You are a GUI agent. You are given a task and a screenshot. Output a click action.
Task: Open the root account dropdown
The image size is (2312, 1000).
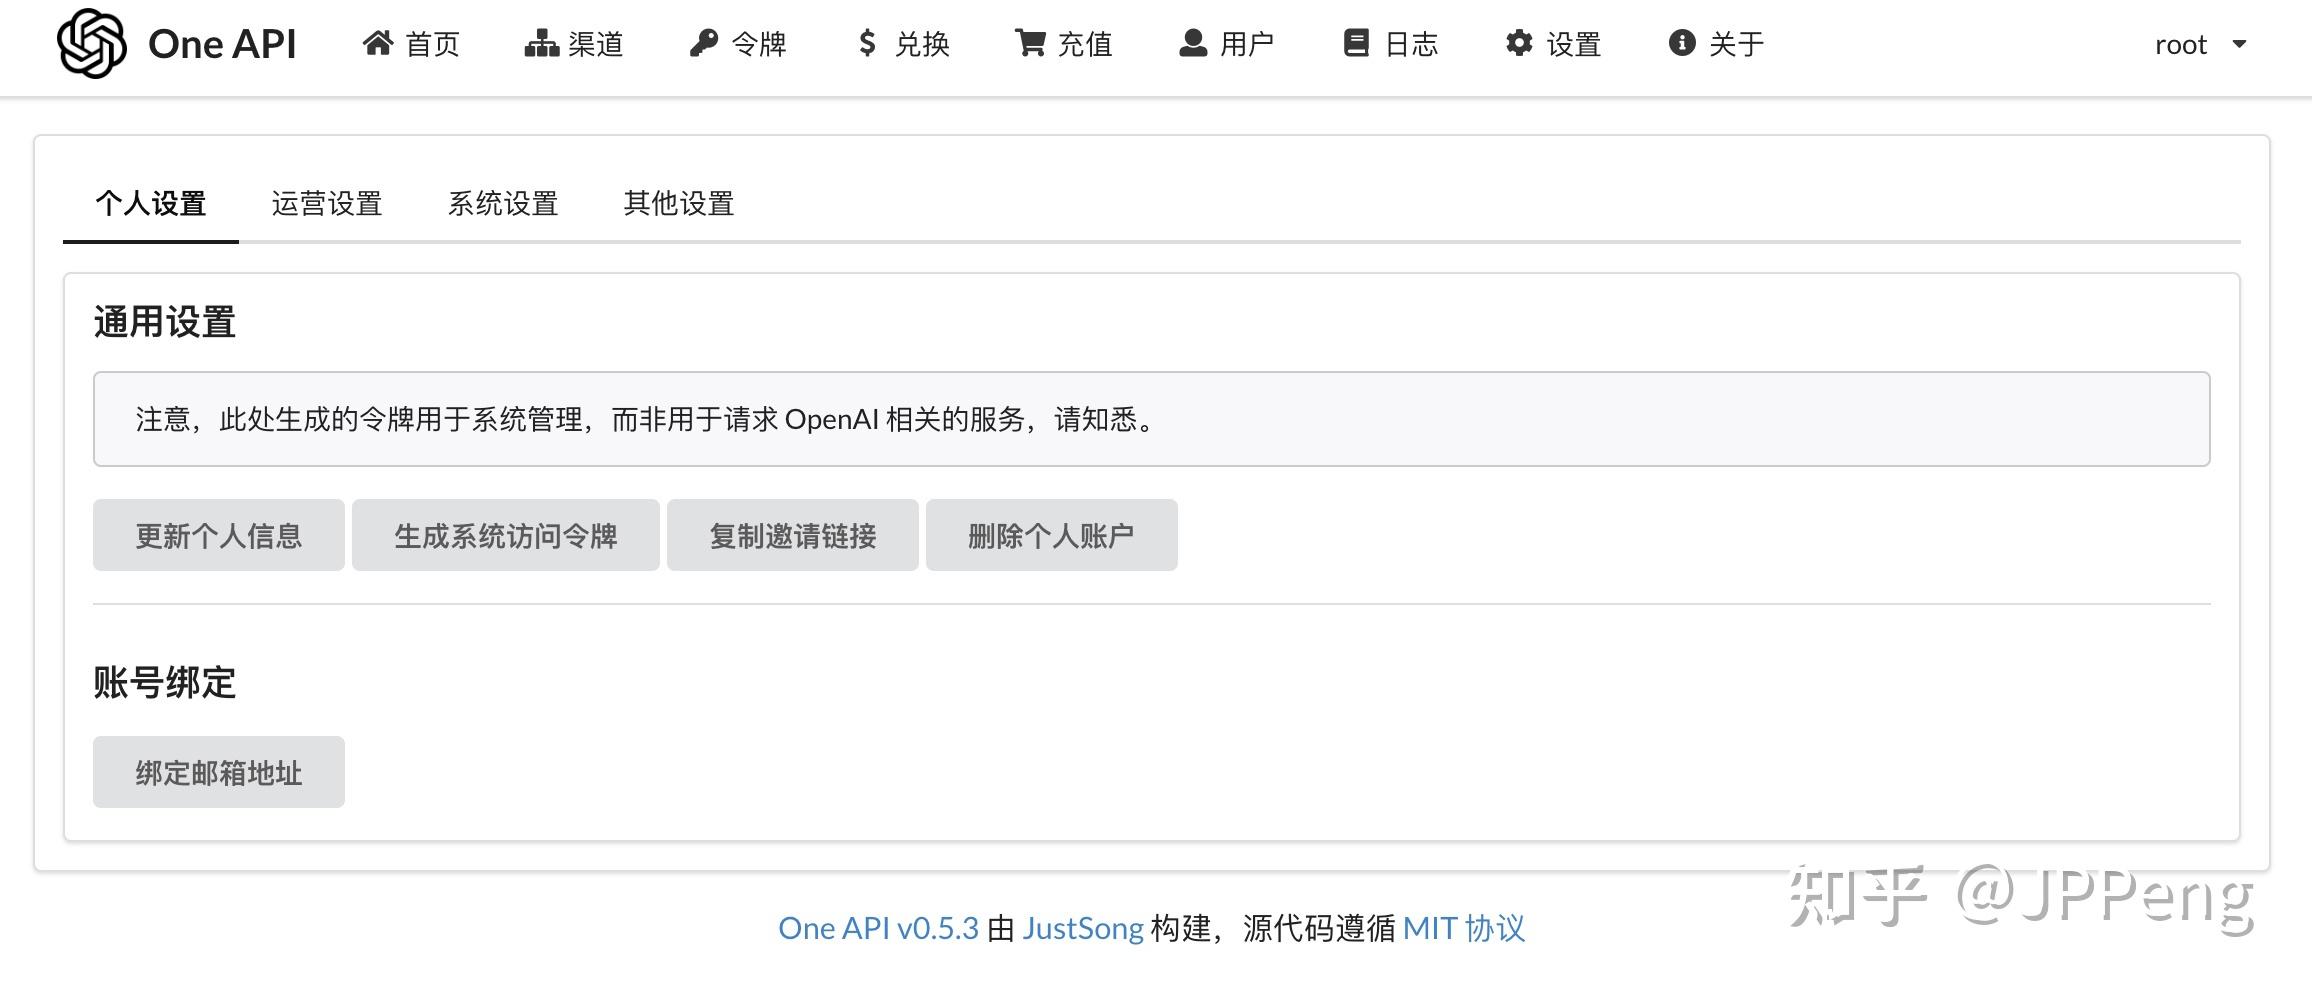click(2200, 44)
